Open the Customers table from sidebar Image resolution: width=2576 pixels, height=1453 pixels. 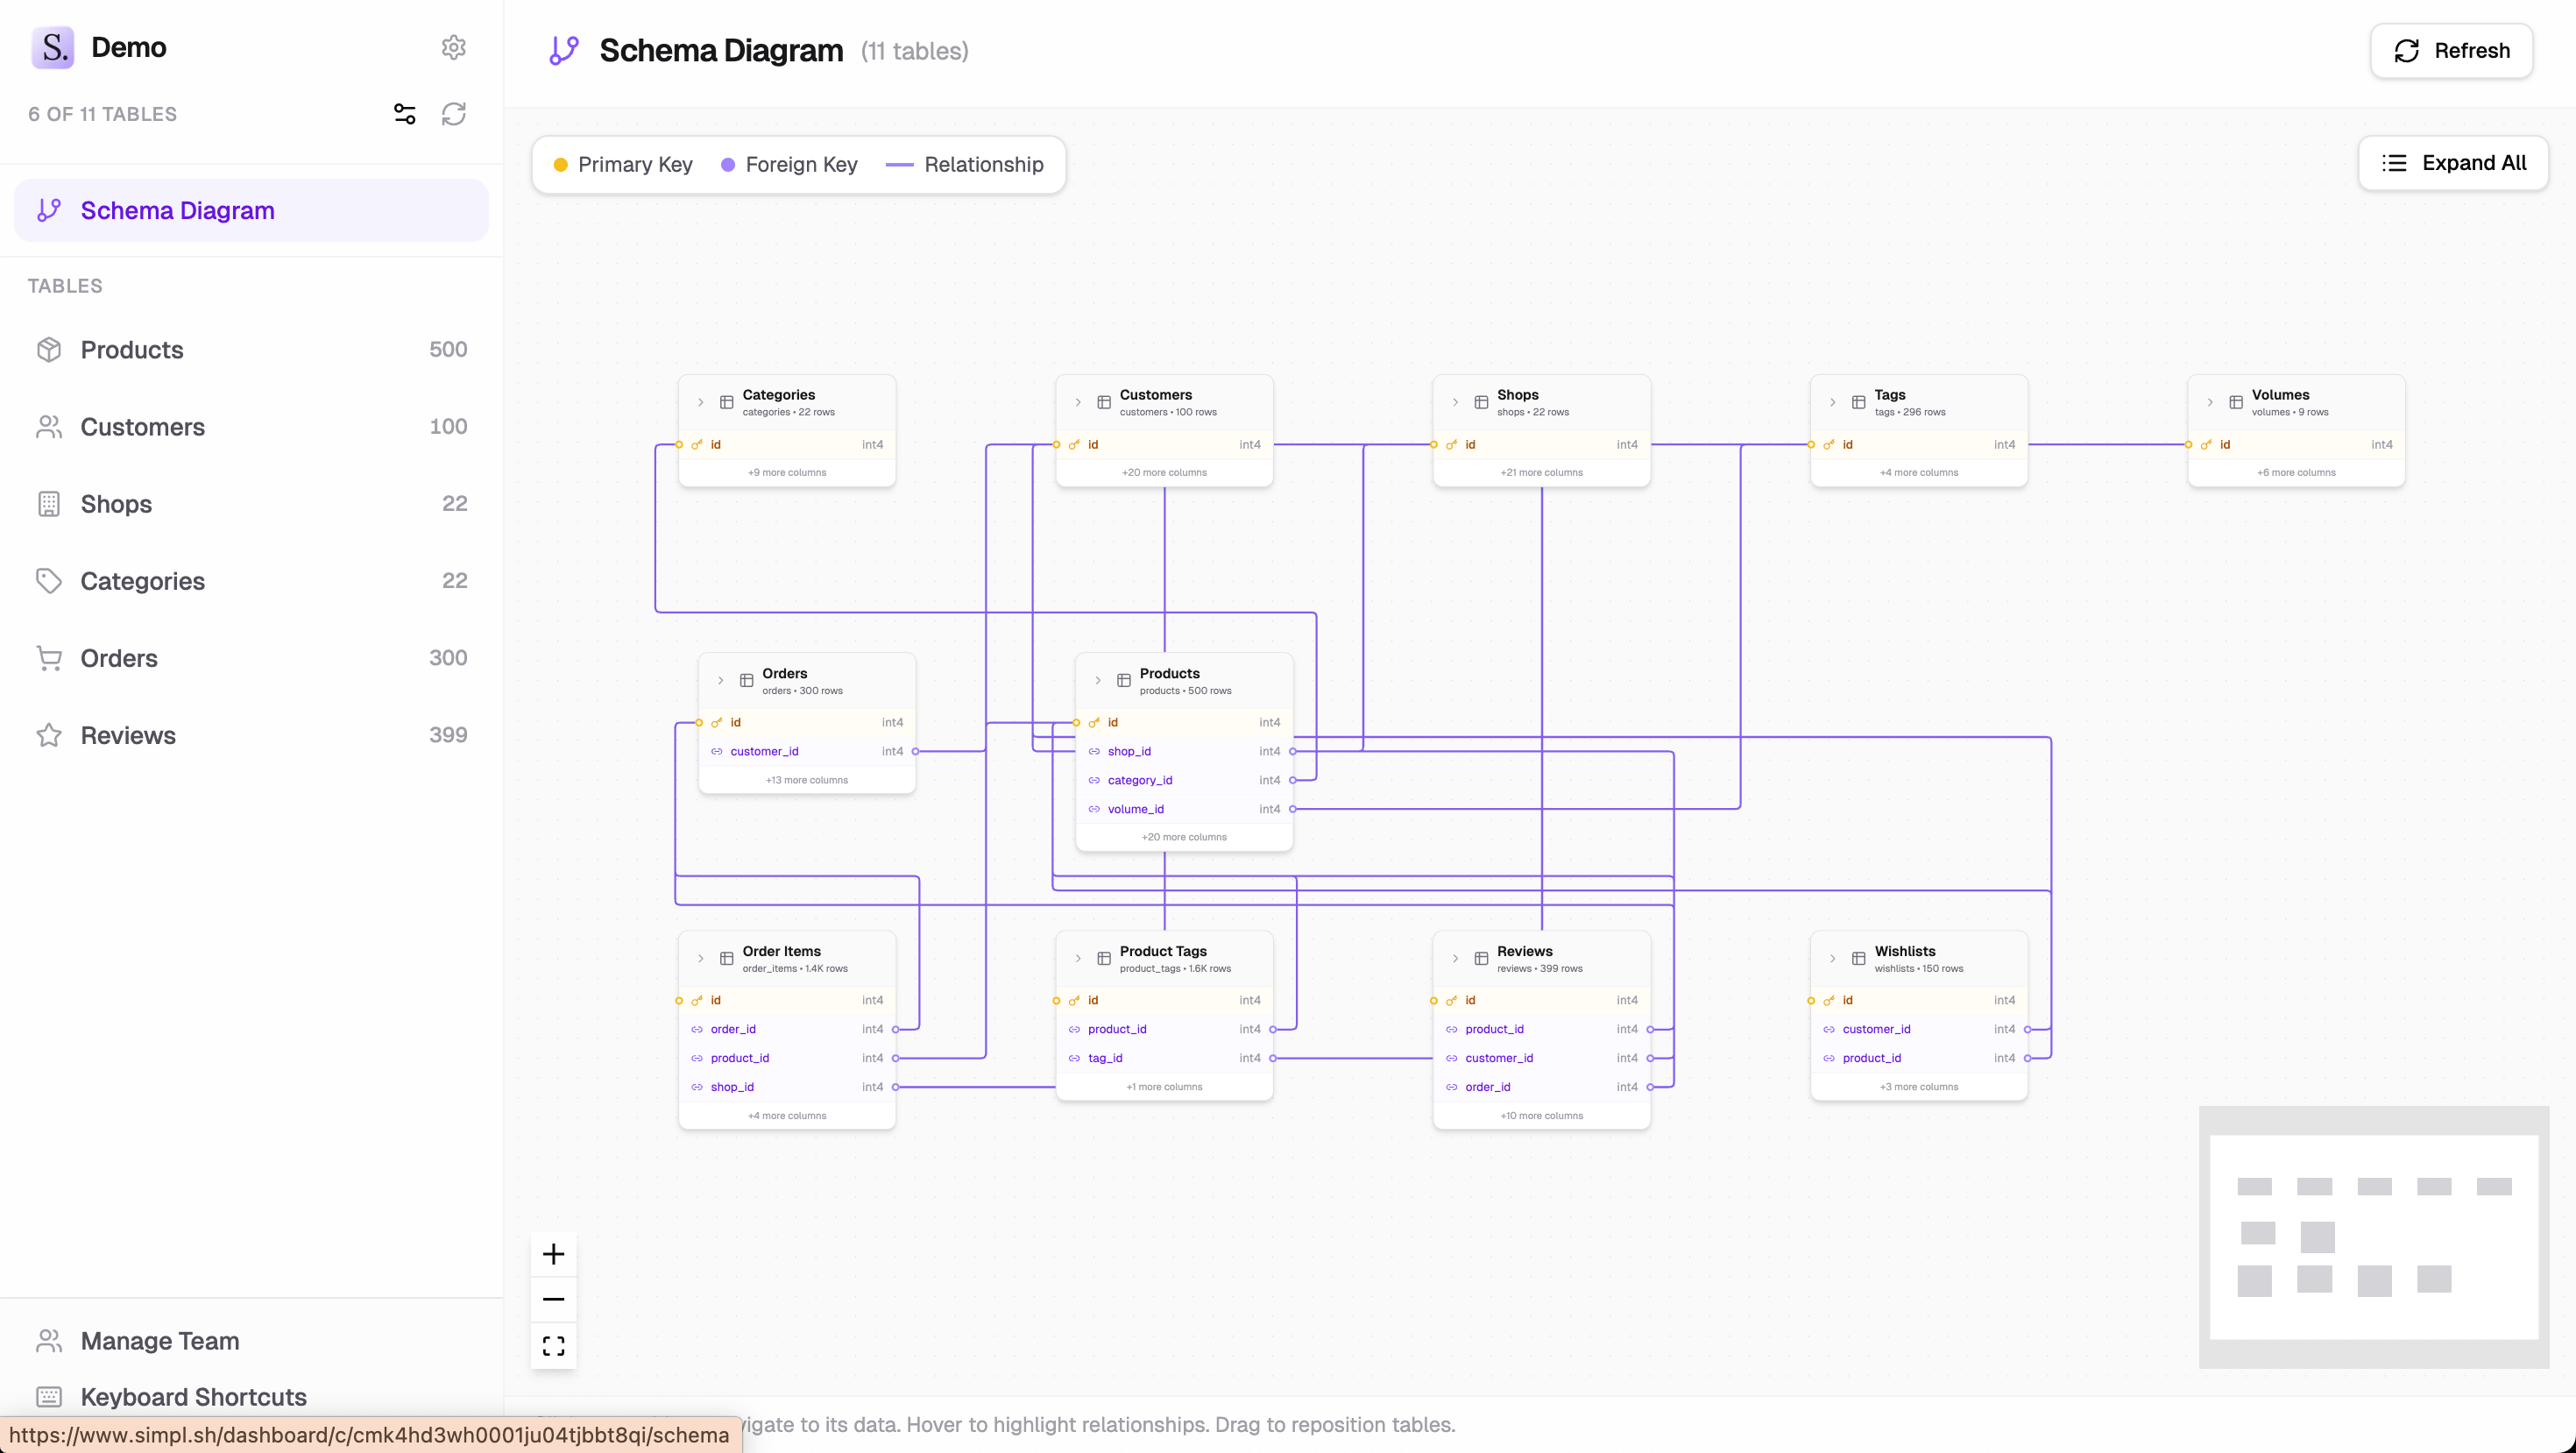pos(143,427)
